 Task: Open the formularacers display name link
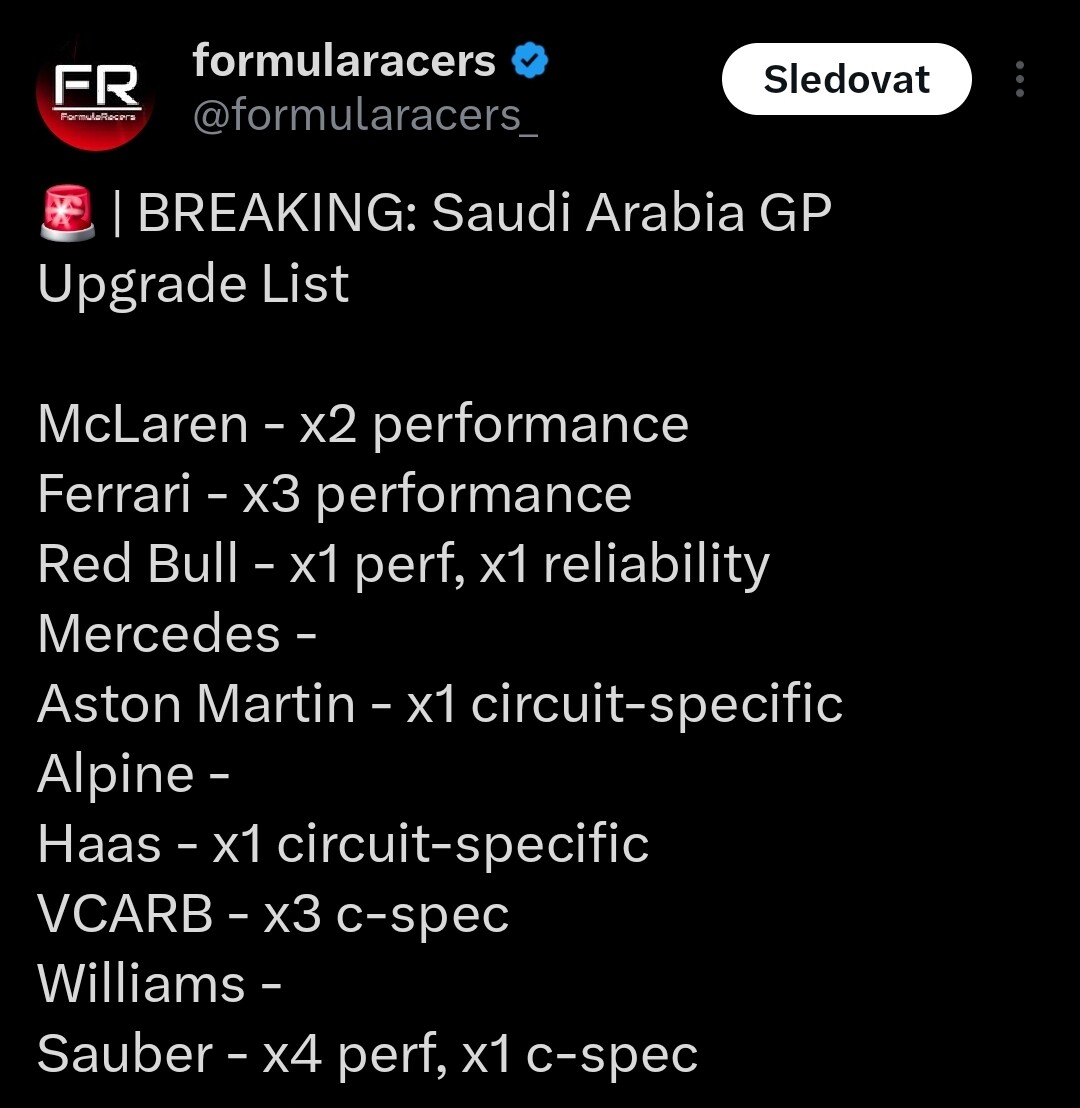(344, 61)
